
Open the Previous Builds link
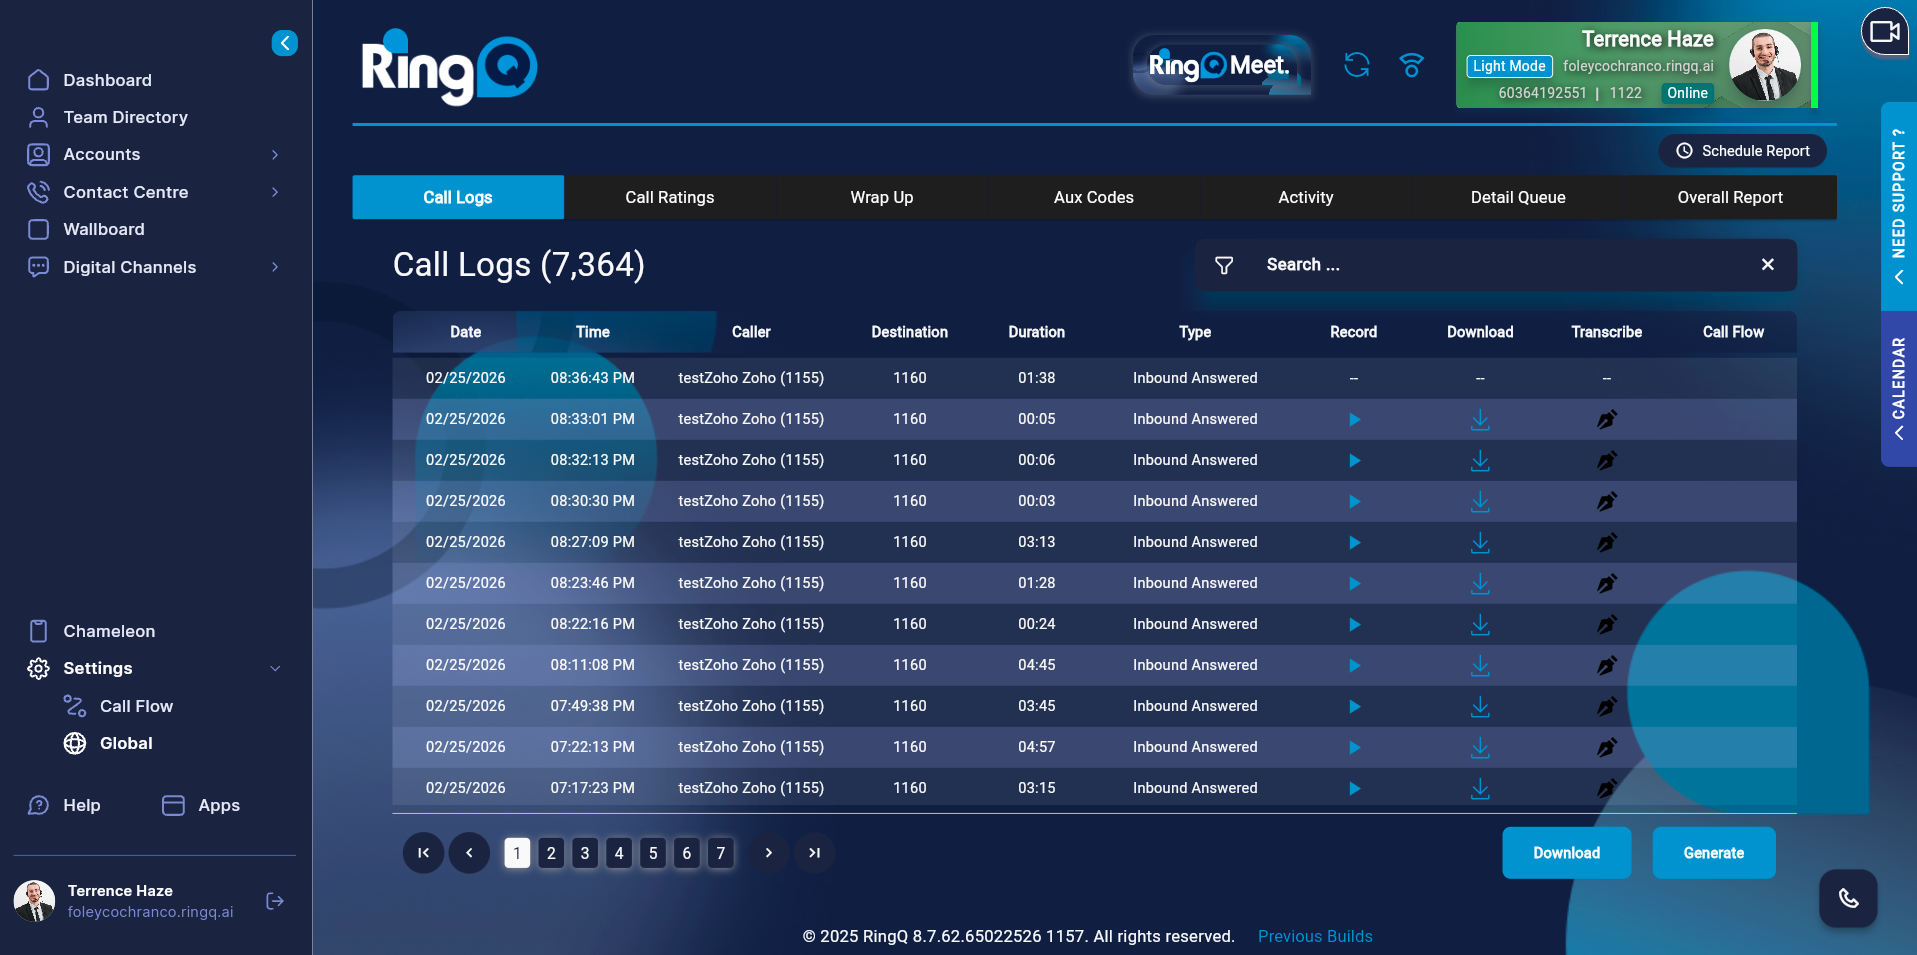(x=1314, y=936)
